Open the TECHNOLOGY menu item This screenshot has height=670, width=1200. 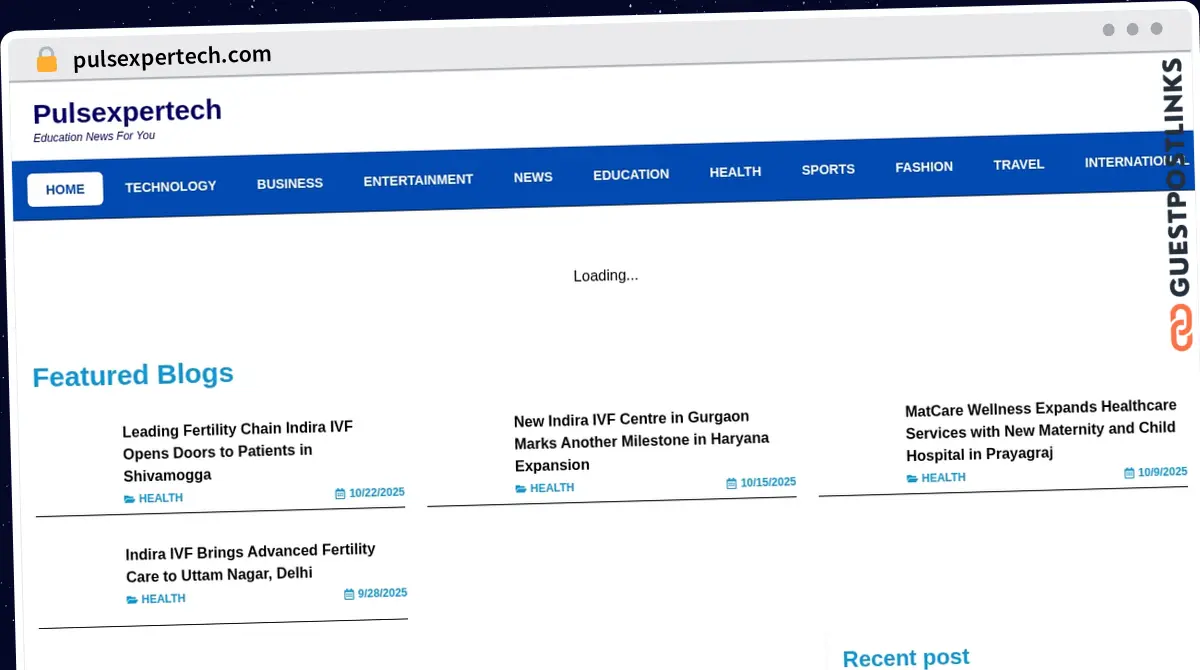tap(170, 186)
